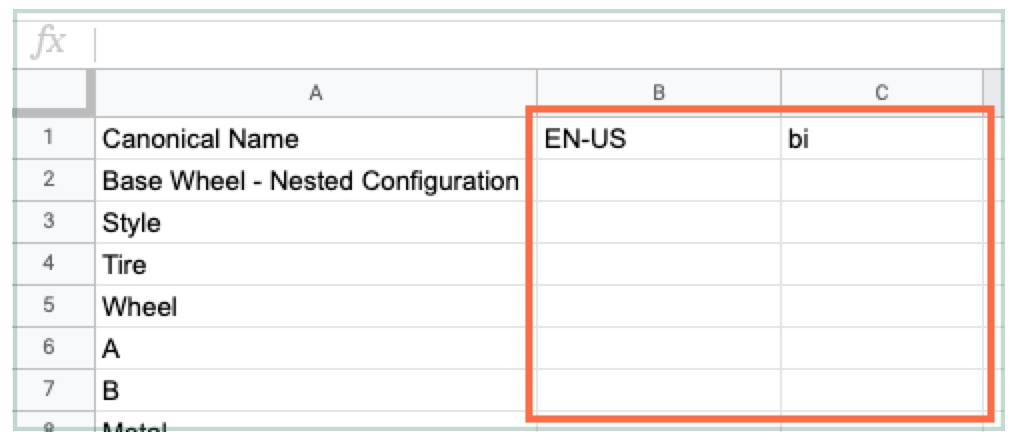The width and height of the screenshot is (1014, 440).
Task: Select row 3 header
Action: pyautogui.click(x=48, y=222)
